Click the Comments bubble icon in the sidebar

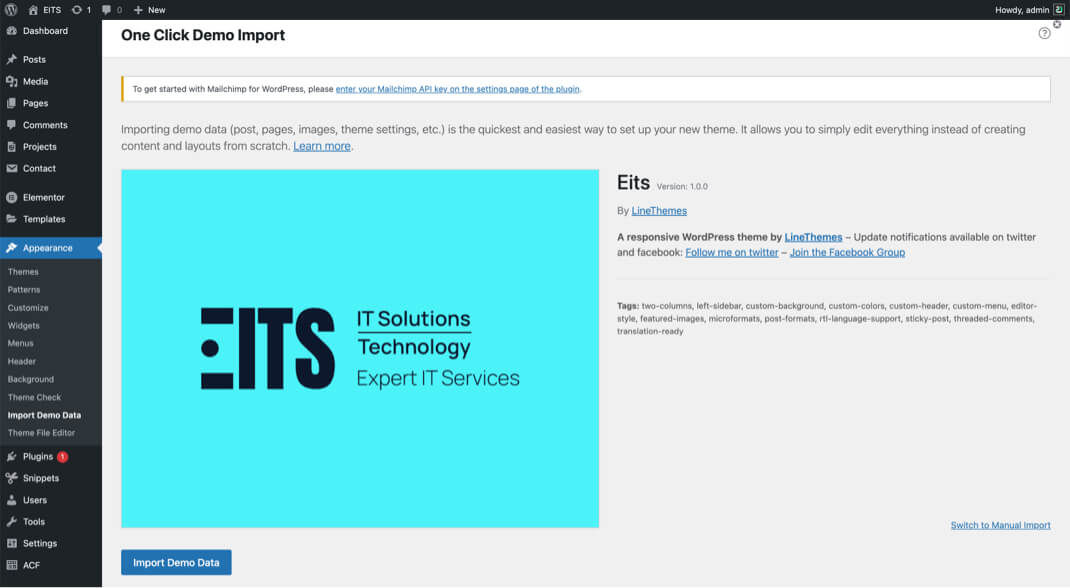pyautogui.click(x=12, y=125)
